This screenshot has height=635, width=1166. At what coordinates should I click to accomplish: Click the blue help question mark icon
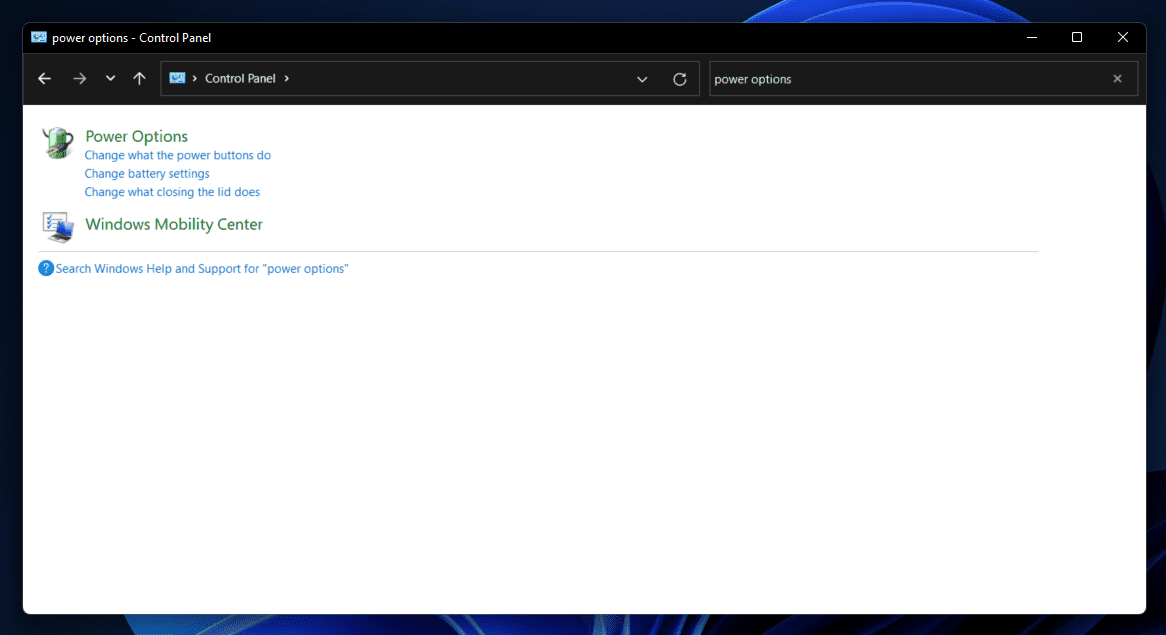click(x=46, y=268)
